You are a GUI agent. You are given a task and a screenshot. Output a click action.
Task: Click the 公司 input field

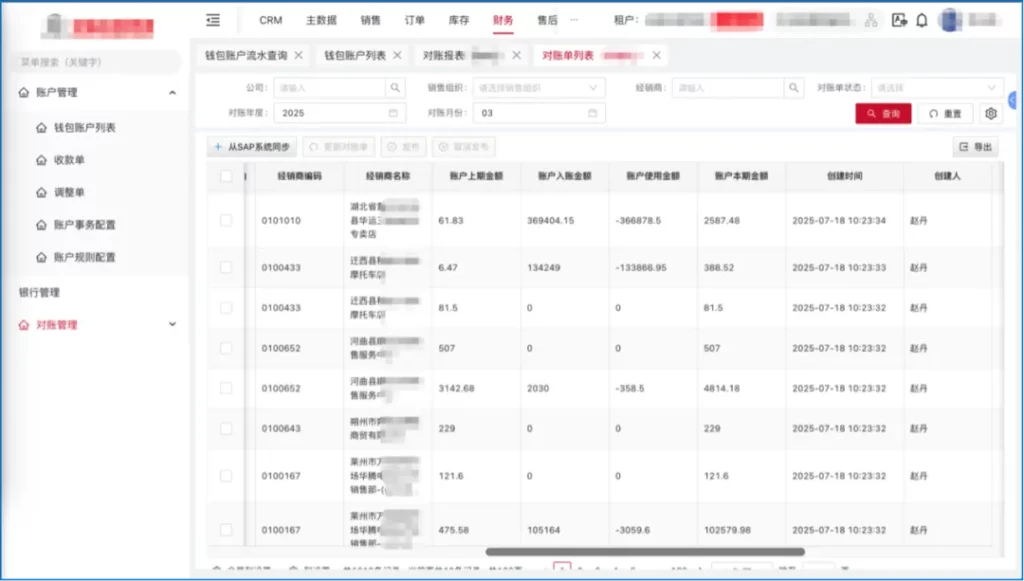(330, 87)
